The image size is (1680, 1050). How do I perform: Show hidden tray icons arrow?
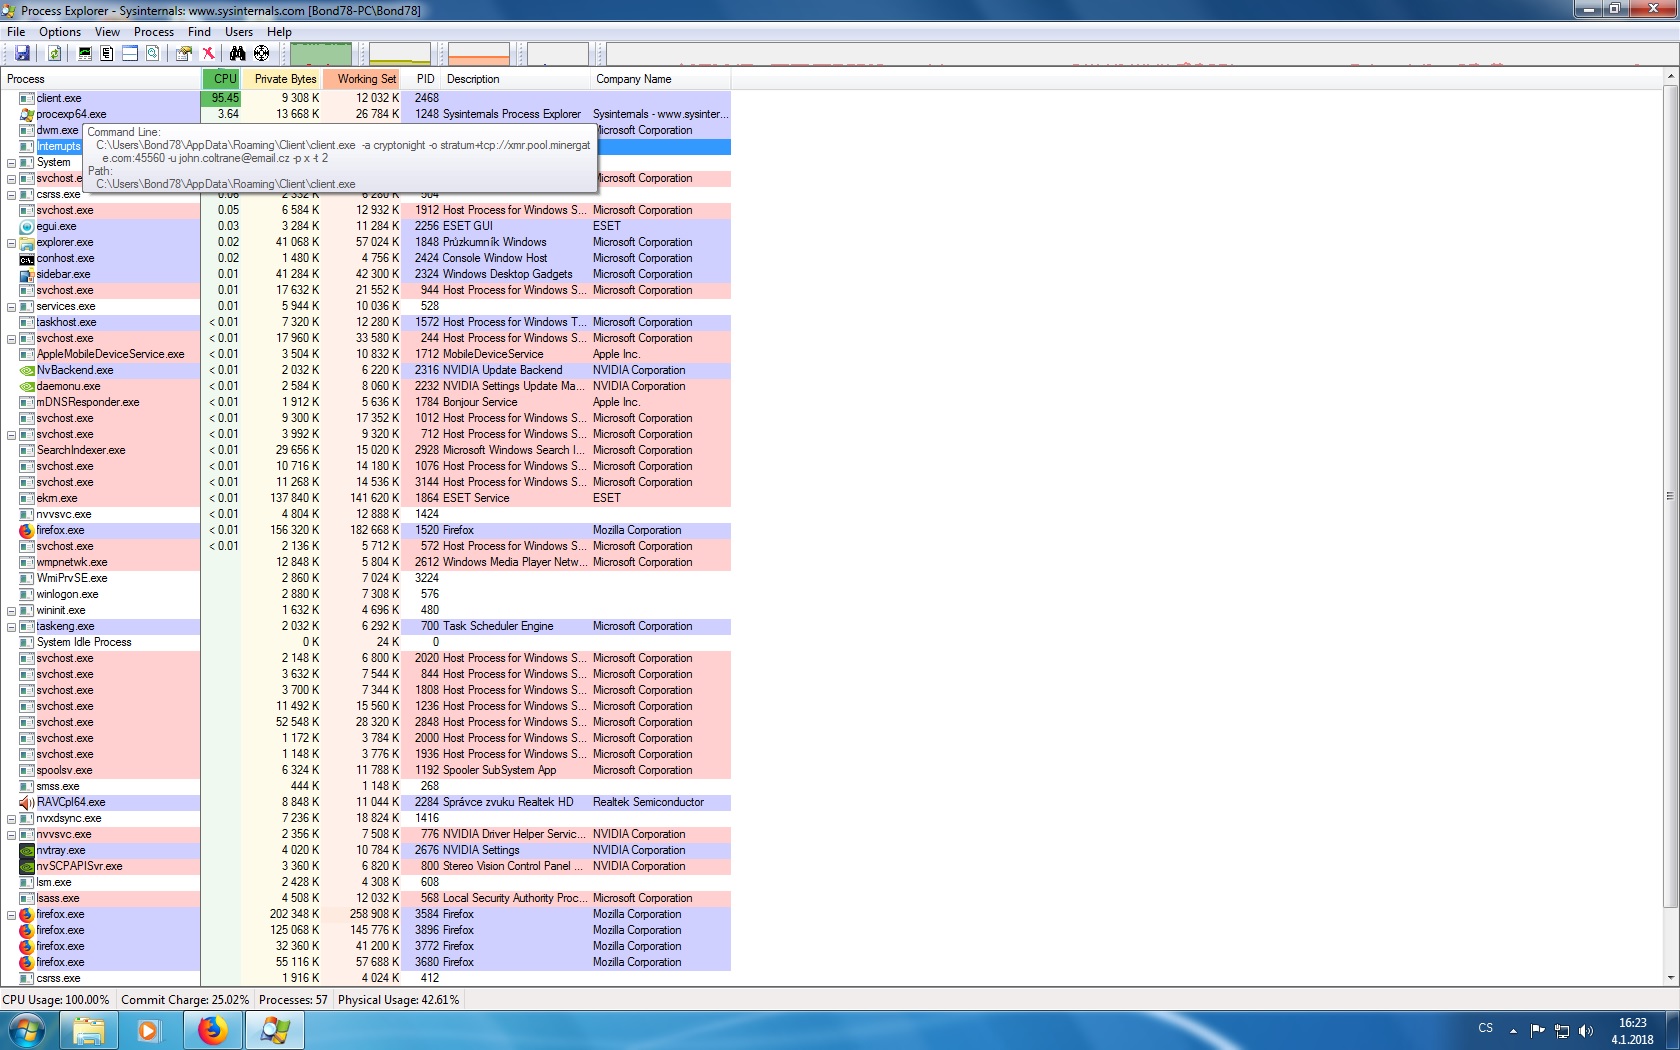tap(1513, 1031)
